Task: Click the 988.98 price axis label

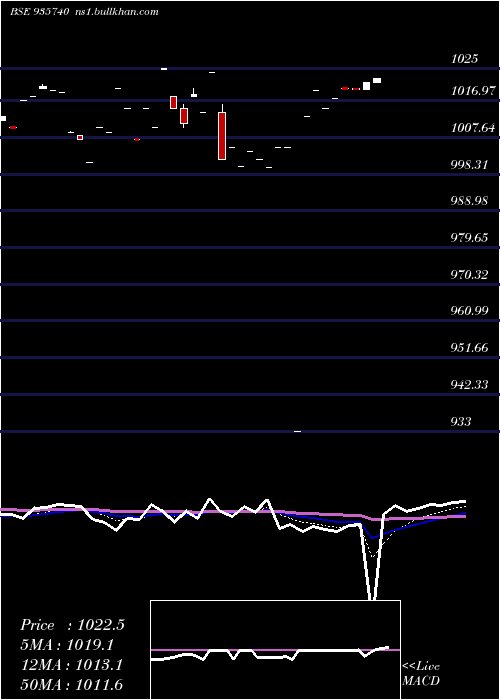Action: pos(469,201)
